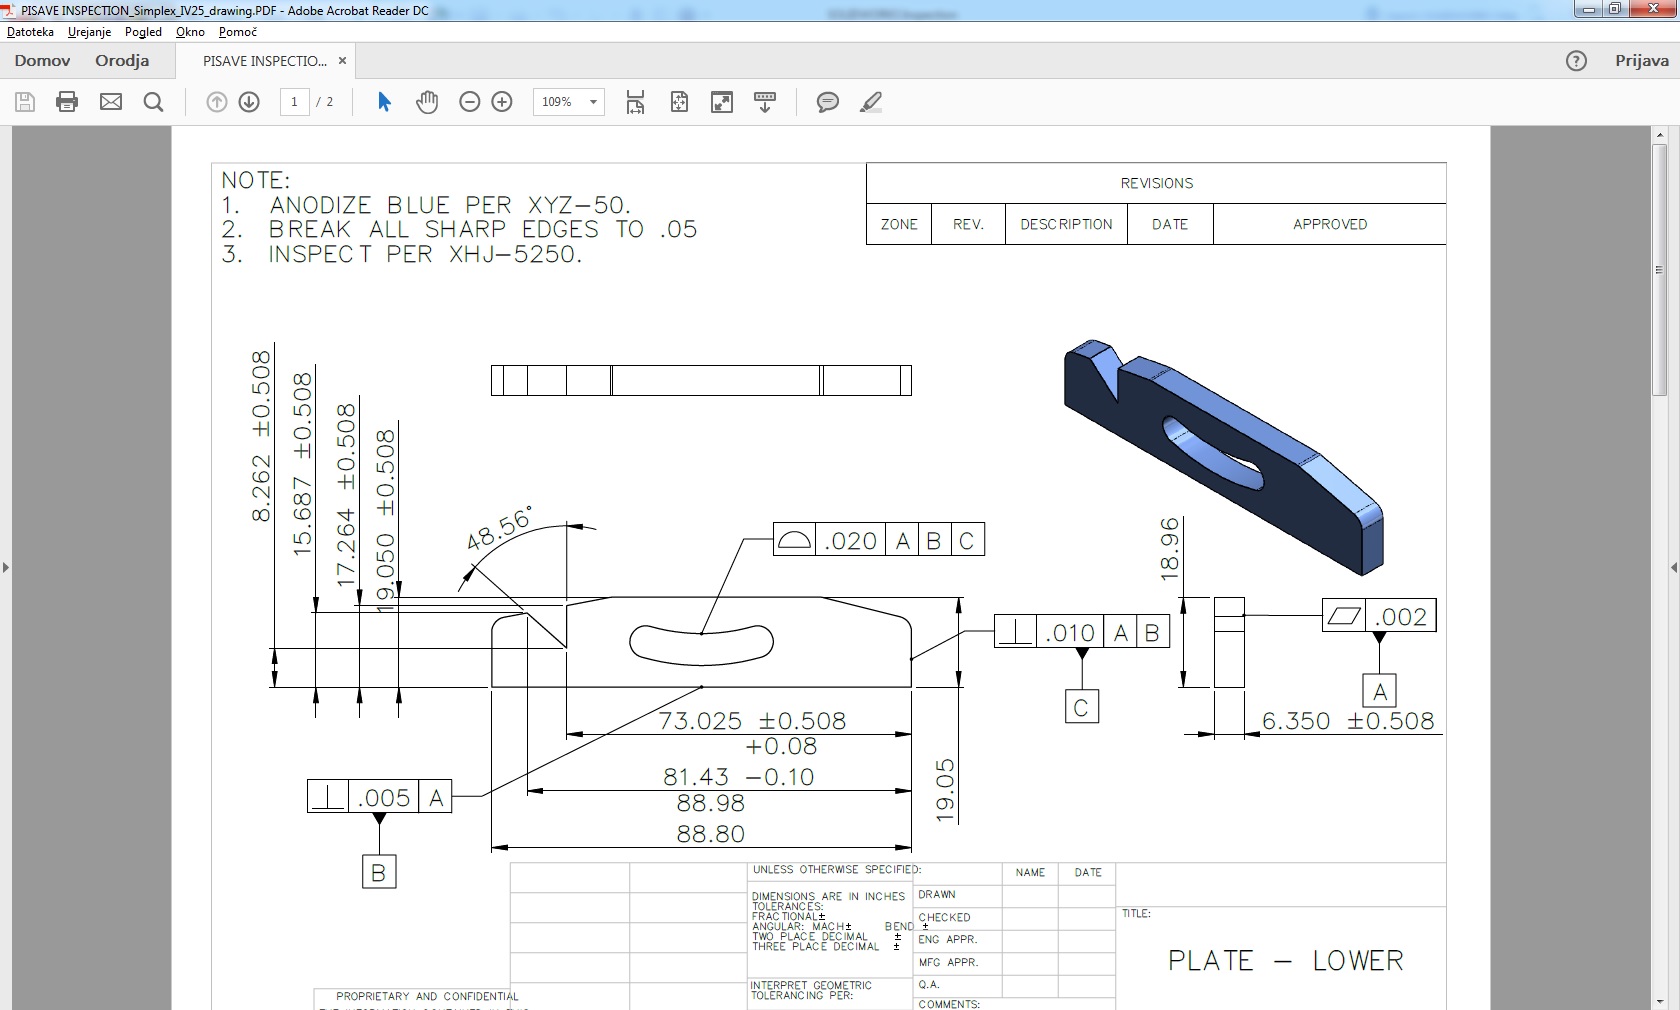1680x1010 pixels.
Task: Open the find text magnifier tool
Action: point(154,102)
